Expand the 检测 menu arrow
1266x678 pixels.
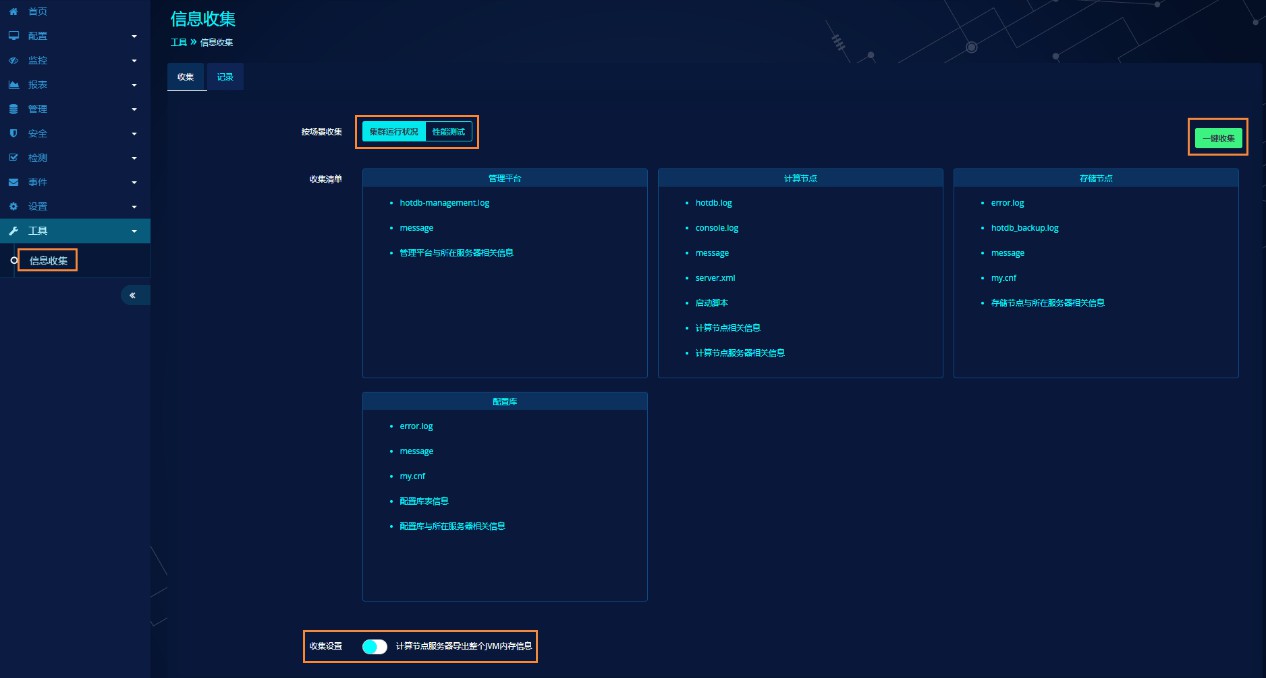click(x=135, y=158)
